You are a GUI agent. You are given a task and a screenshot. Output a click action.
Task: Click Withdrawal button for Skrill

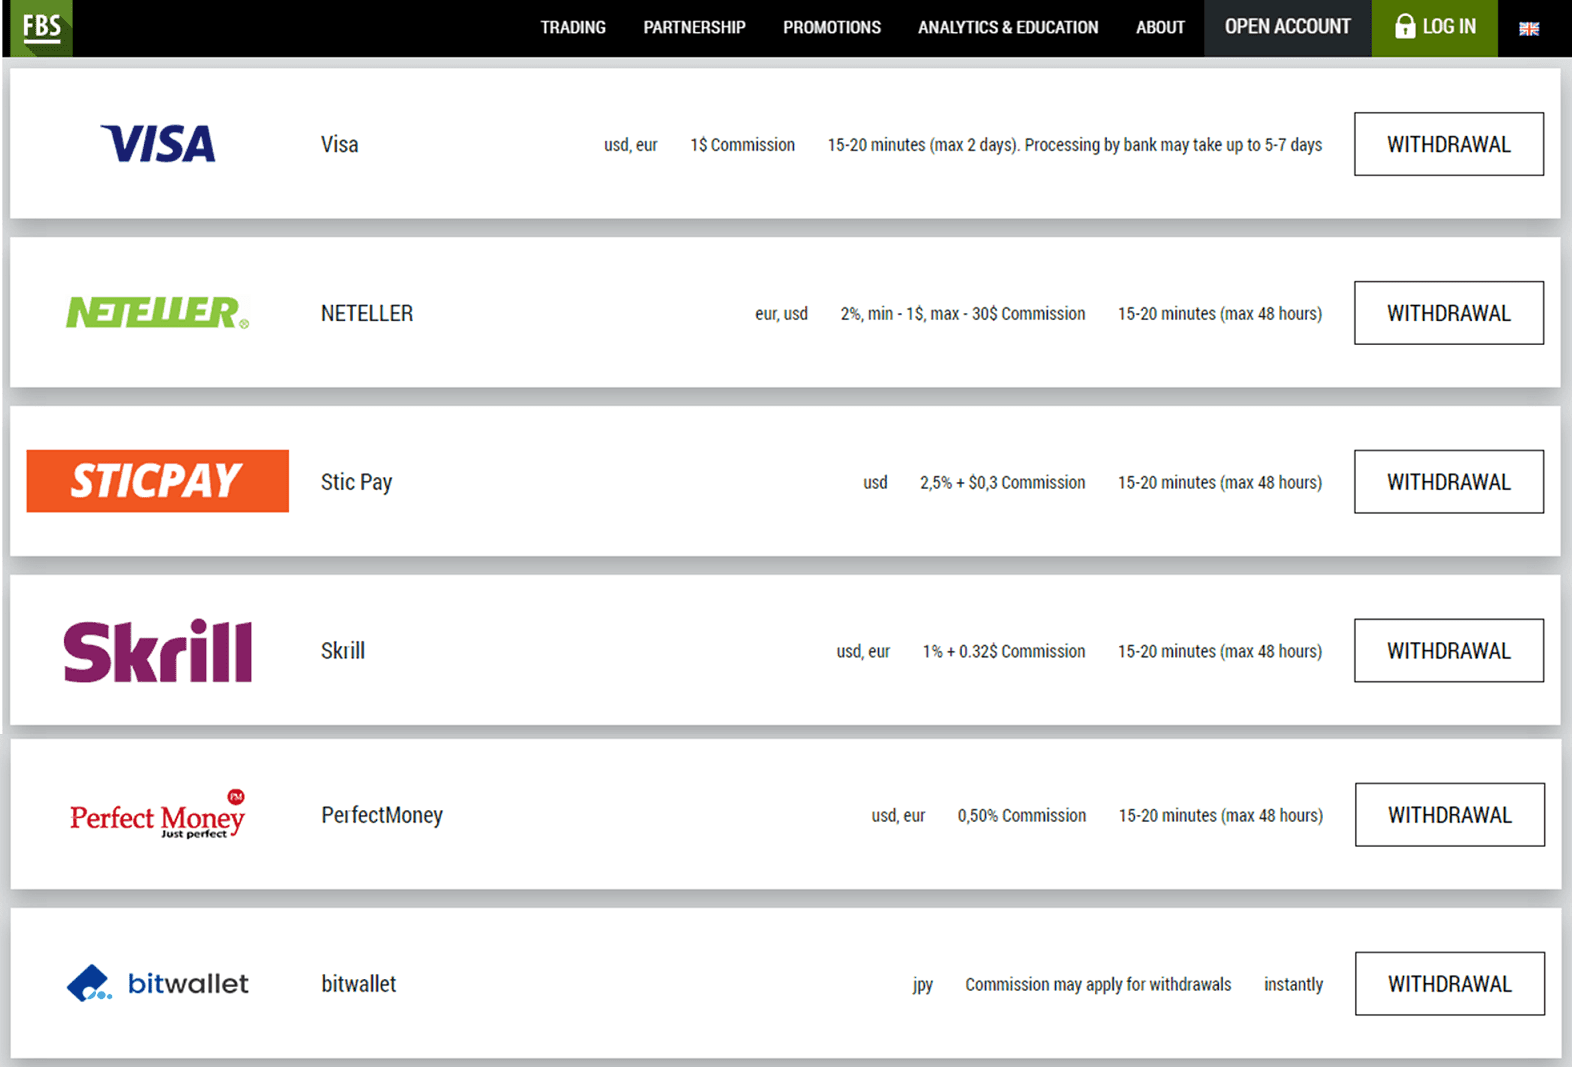point(1449,651)
